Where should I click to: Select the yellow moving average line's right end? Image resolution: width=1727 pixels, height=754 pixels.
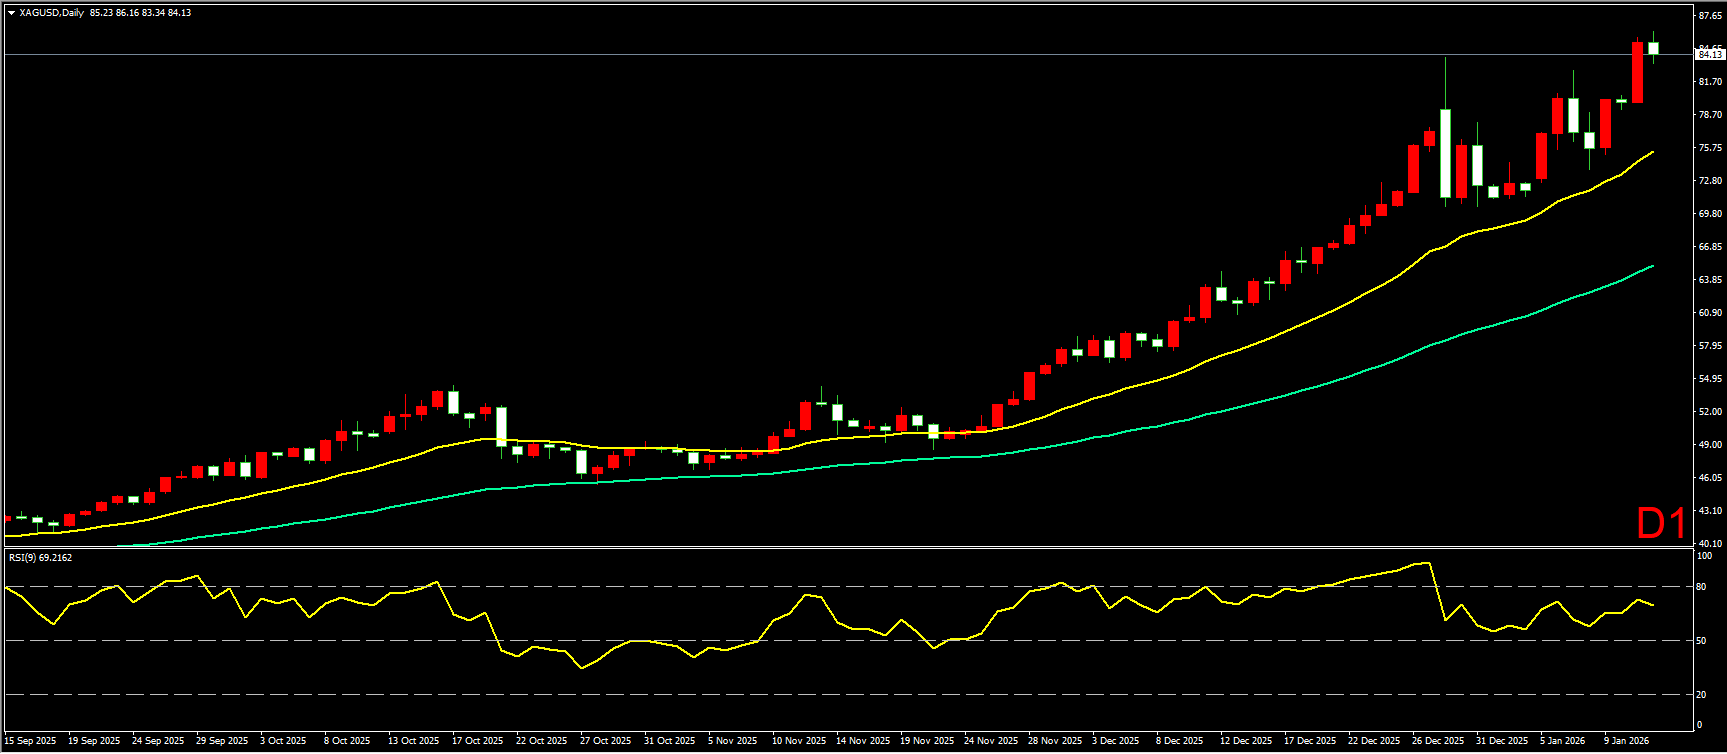pos(1652,152)
